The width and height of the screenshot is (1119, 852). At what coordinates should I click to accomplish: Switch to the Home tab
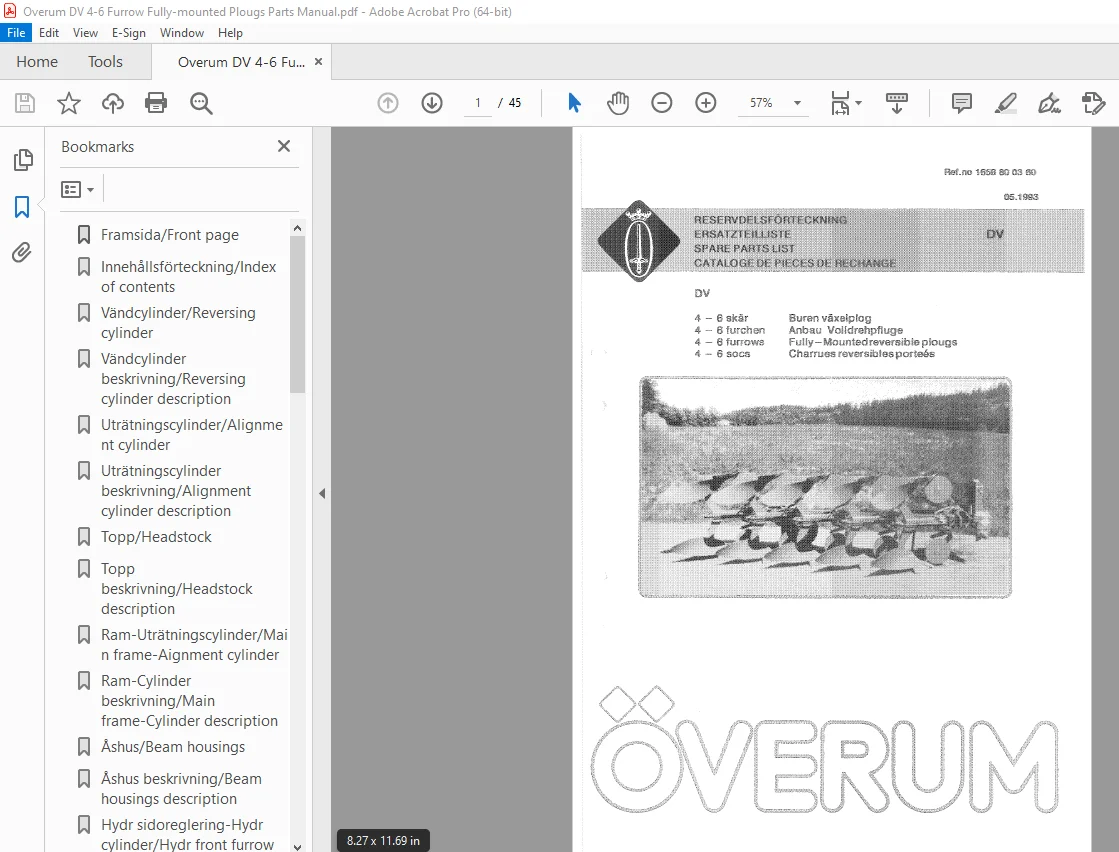[37, 62]
